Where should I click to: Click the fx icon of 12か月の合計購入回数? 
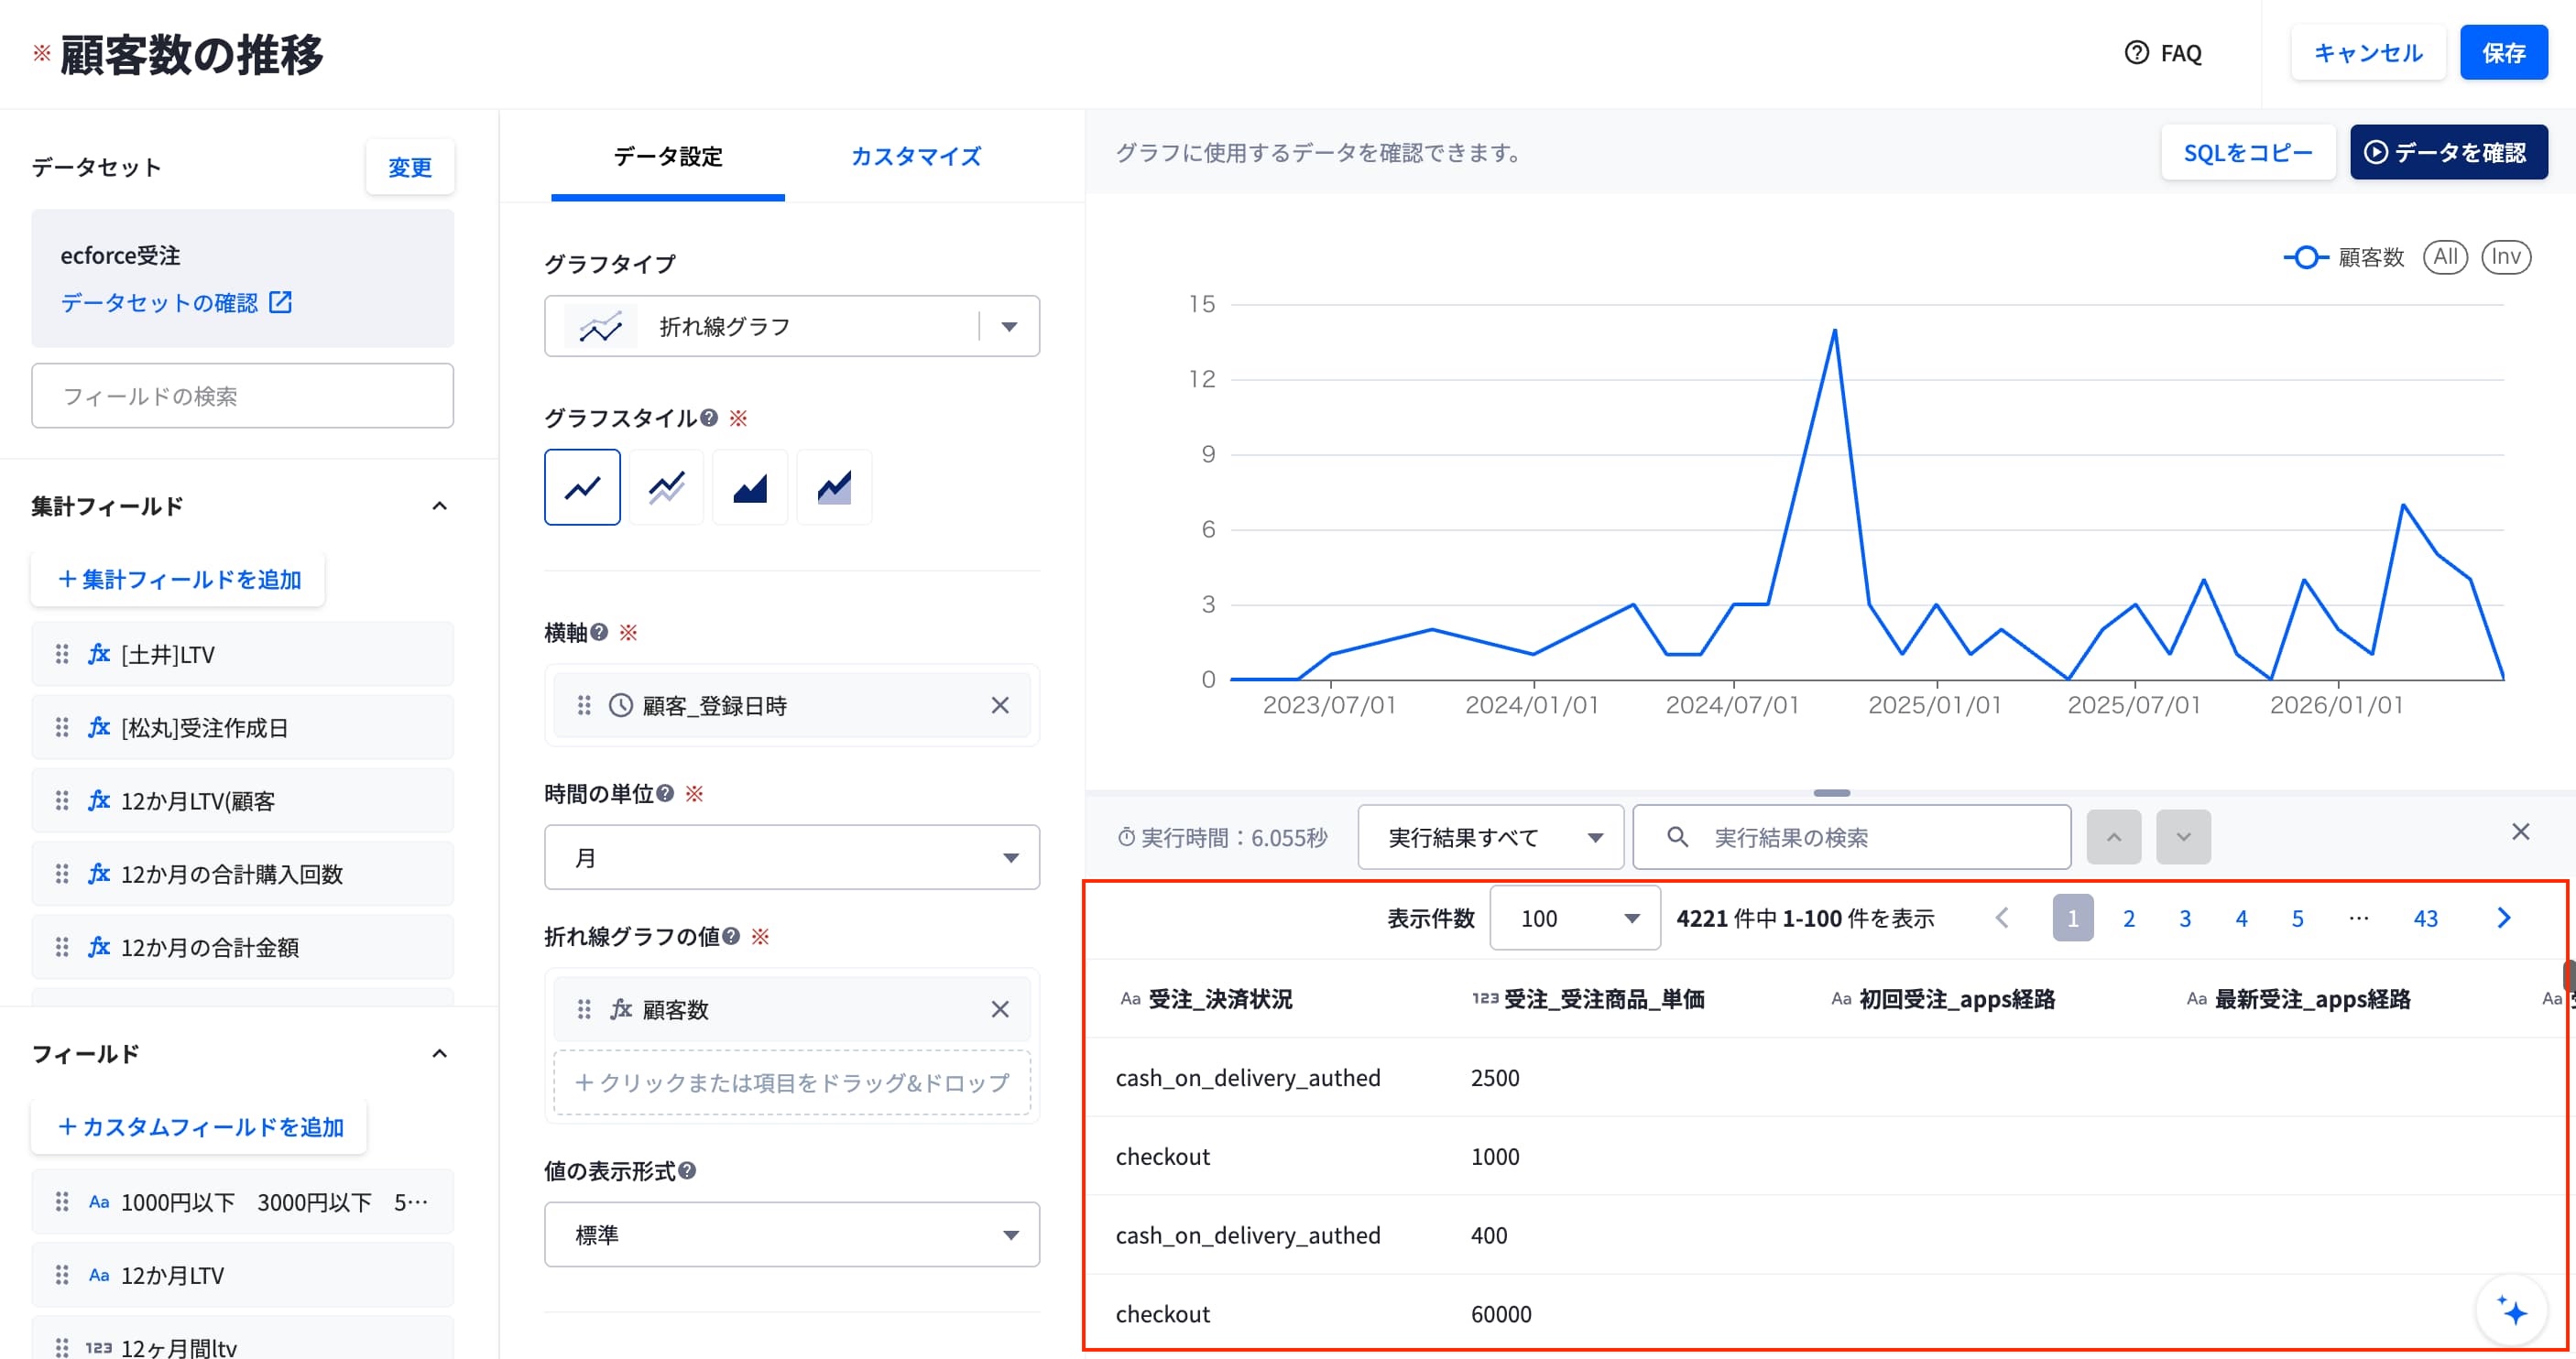coord(98,873)
